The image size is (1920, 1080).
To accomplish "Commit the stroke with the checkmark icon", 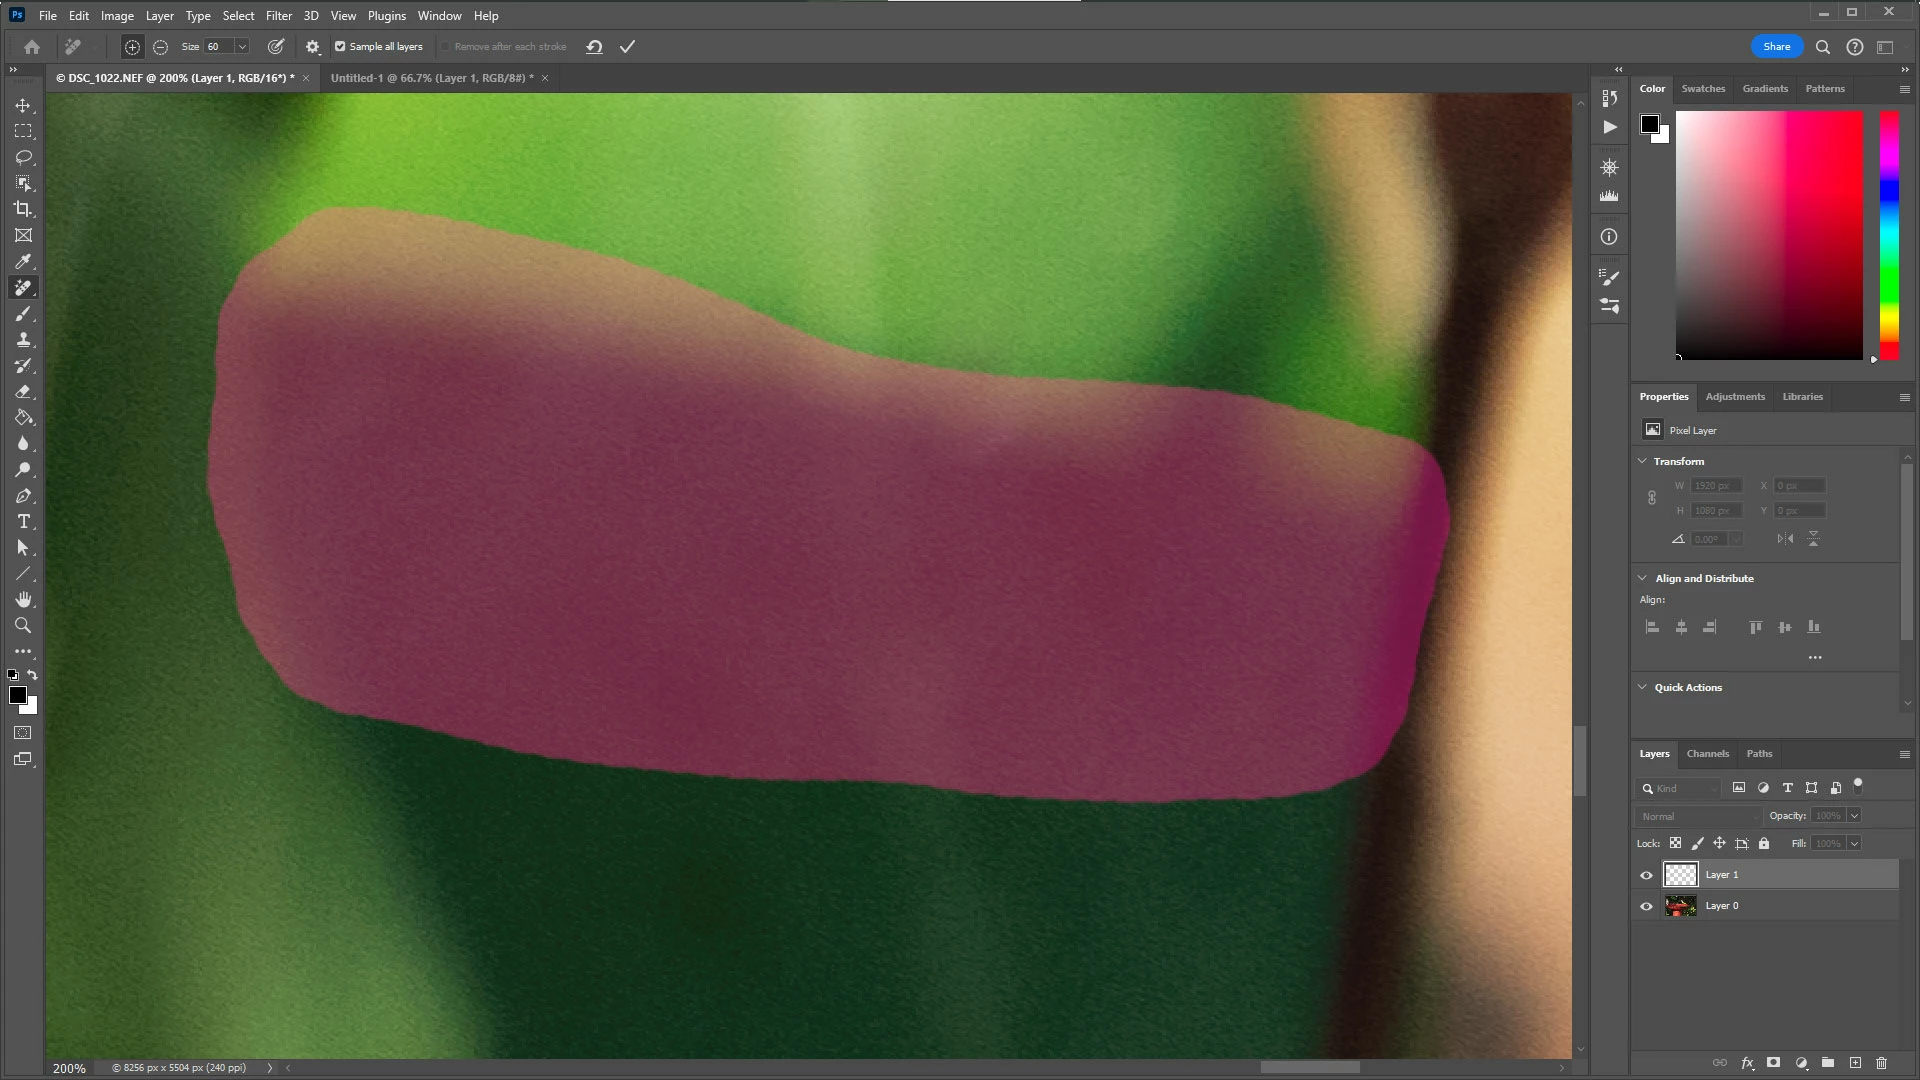I will [x=627, y=47].
